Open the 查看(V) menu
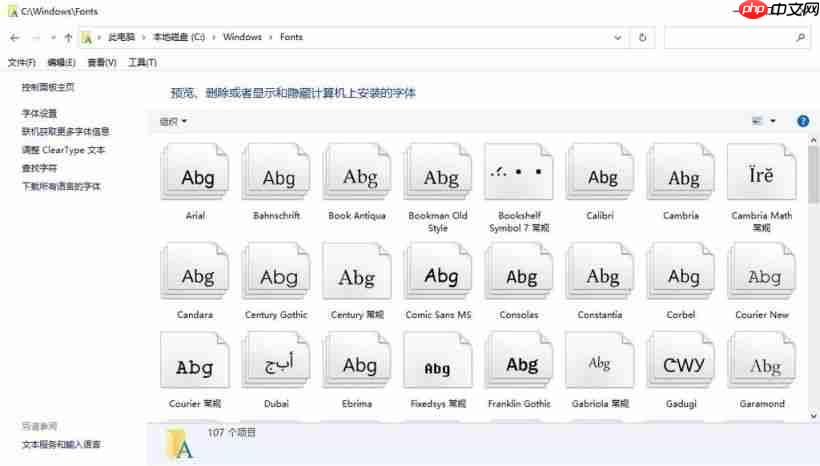Image resolution: width=820 pixels, height=466 pixels. (x=102, y=62)
